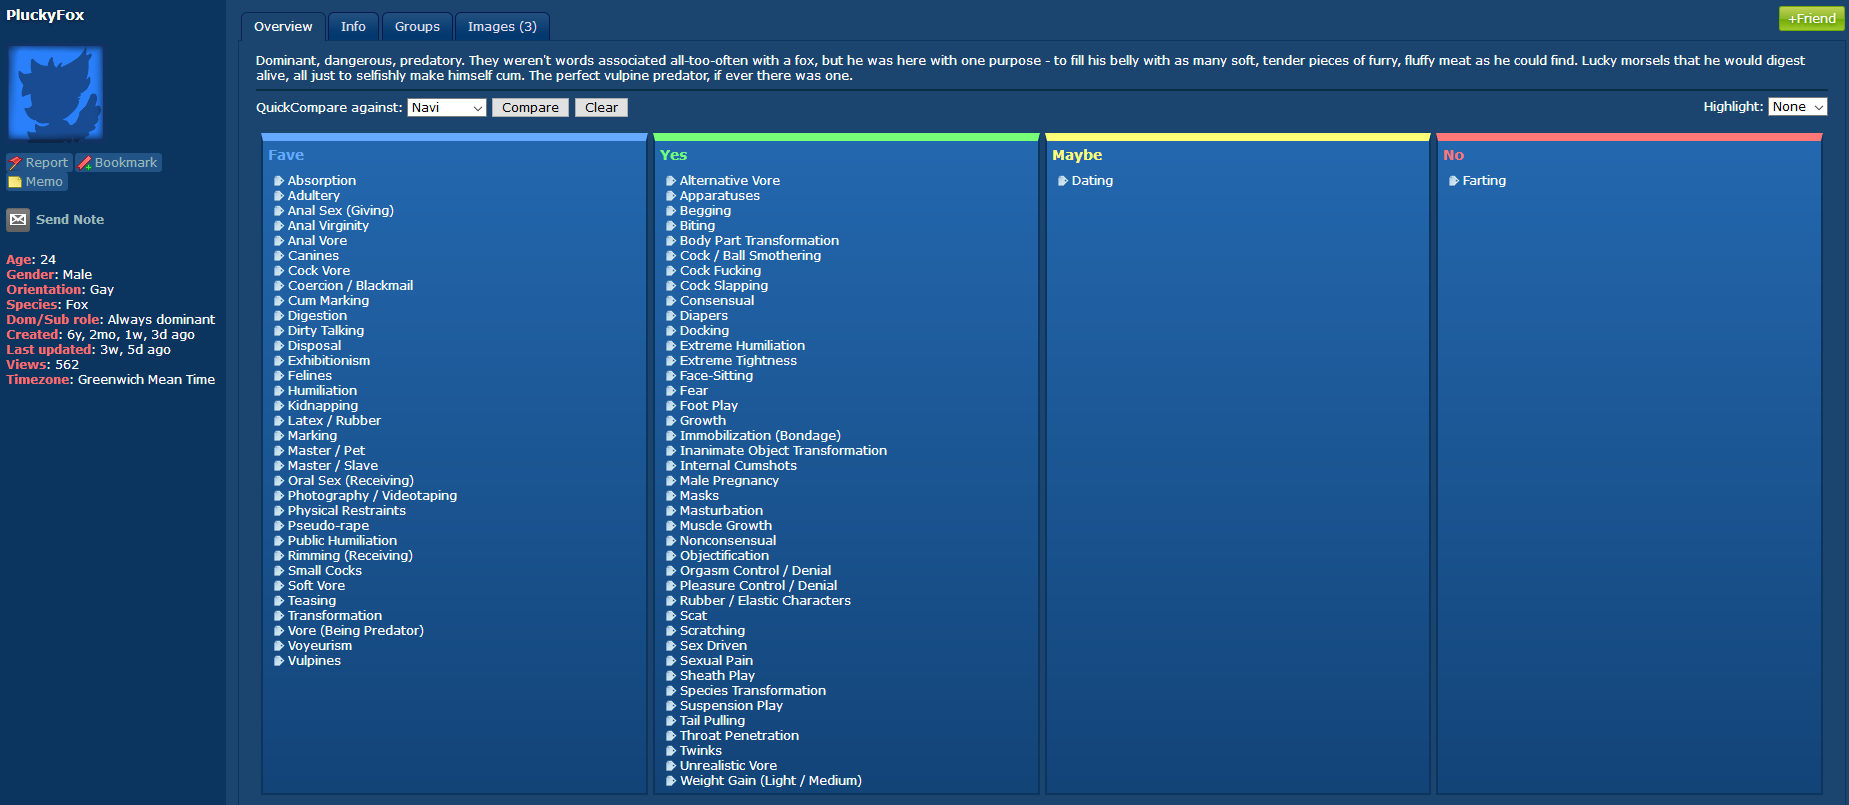Viewport: 1849px width, 805px height.
Task: Click the Consensual entry in Yes
Action: (717, 301)
